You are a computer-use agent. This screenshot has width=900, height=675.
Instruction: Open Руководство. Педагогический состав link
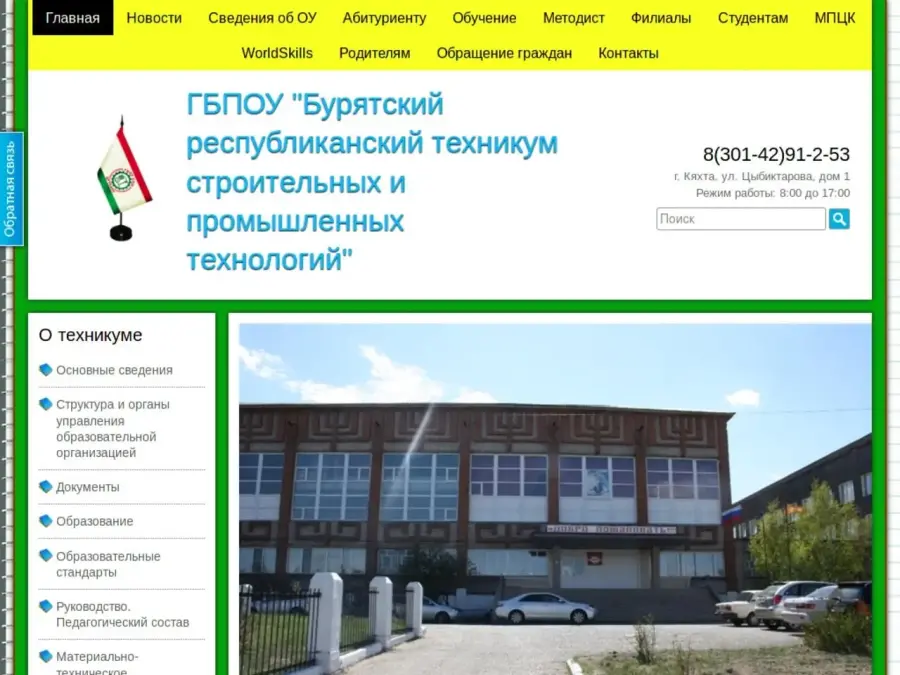point(122,614)
